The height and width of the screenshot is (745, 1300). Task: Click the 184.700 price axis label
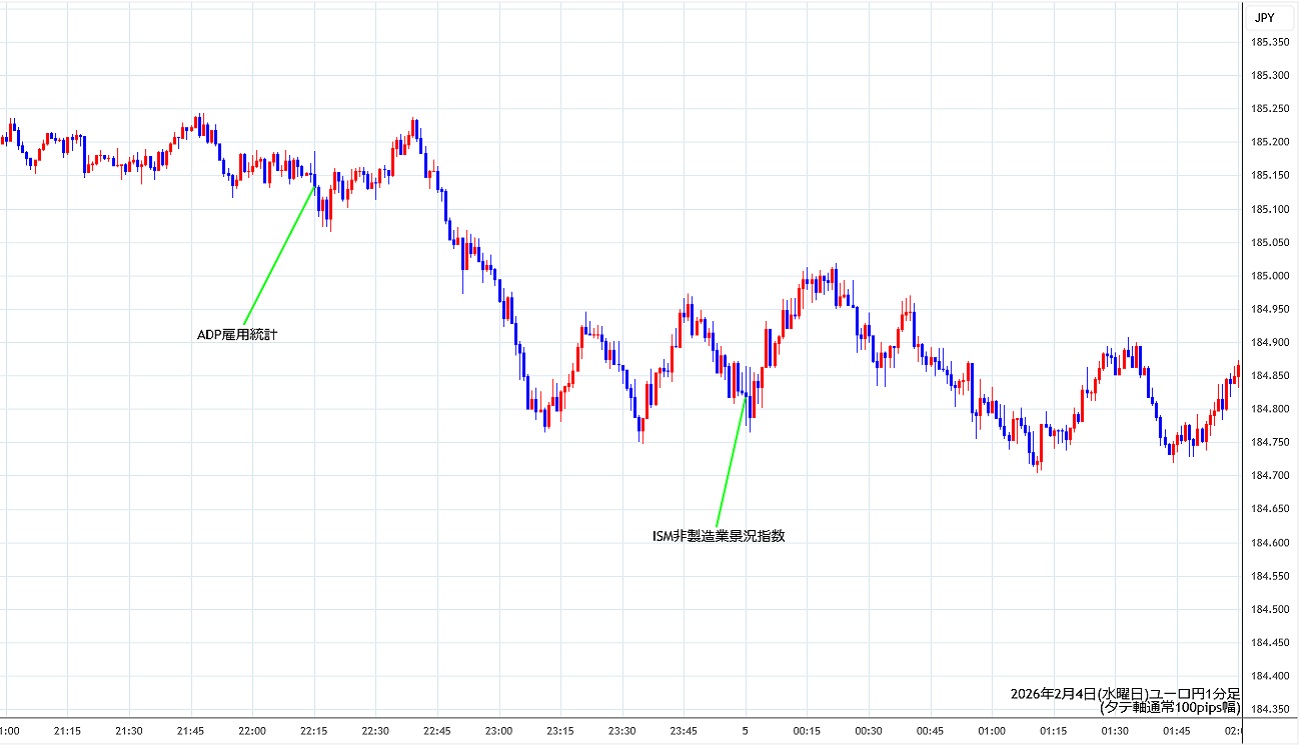[x=1268, y=476]
